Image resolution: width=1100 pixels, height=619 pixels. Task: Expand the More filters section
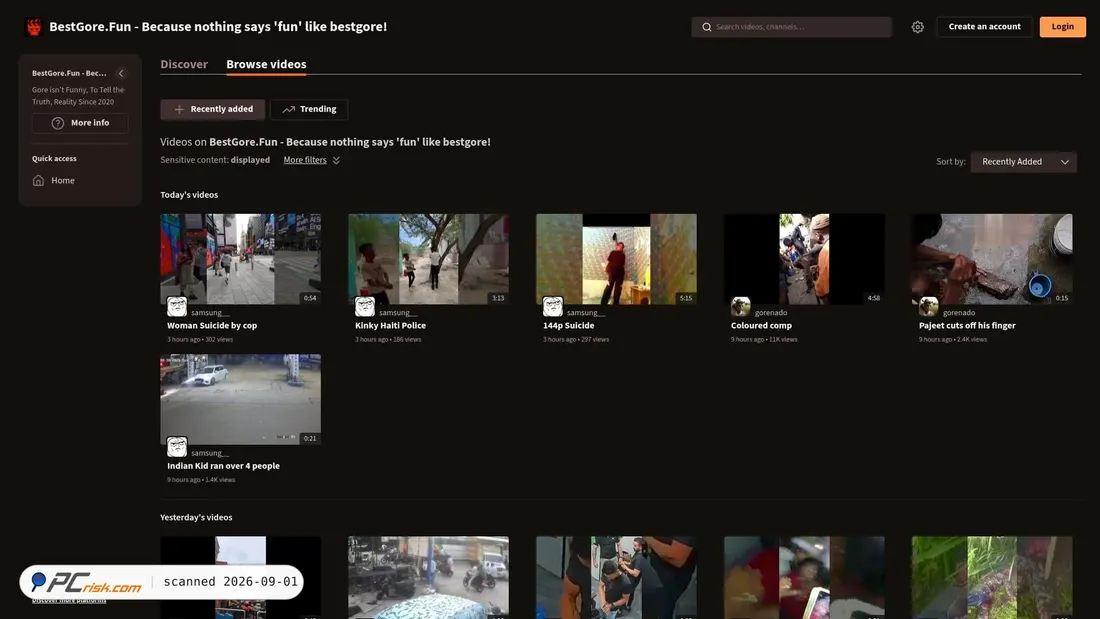coord(311,160)
